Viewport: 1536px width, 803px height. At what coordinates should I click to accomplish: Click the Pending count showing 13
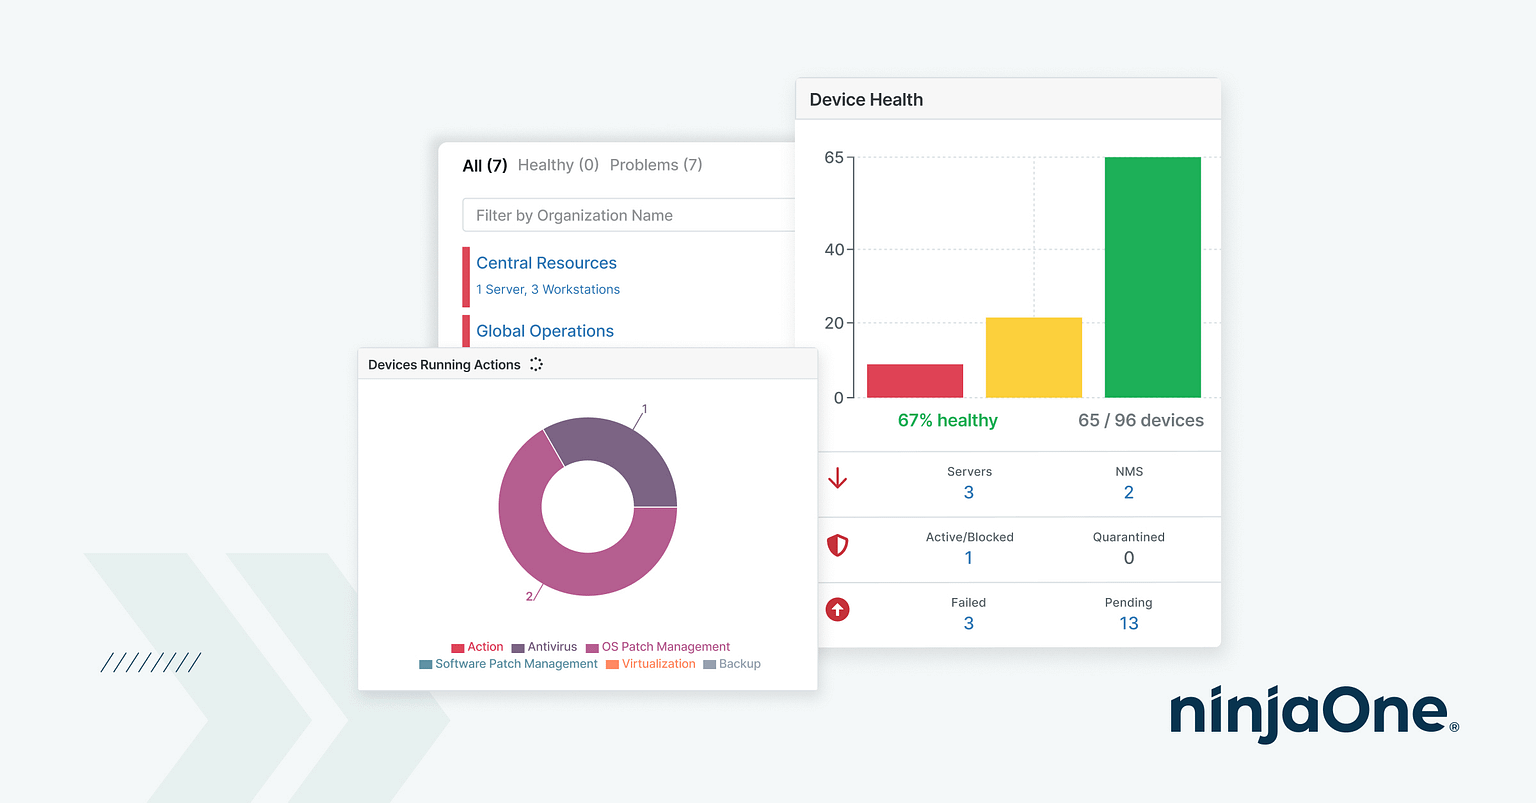point(1128,622)
